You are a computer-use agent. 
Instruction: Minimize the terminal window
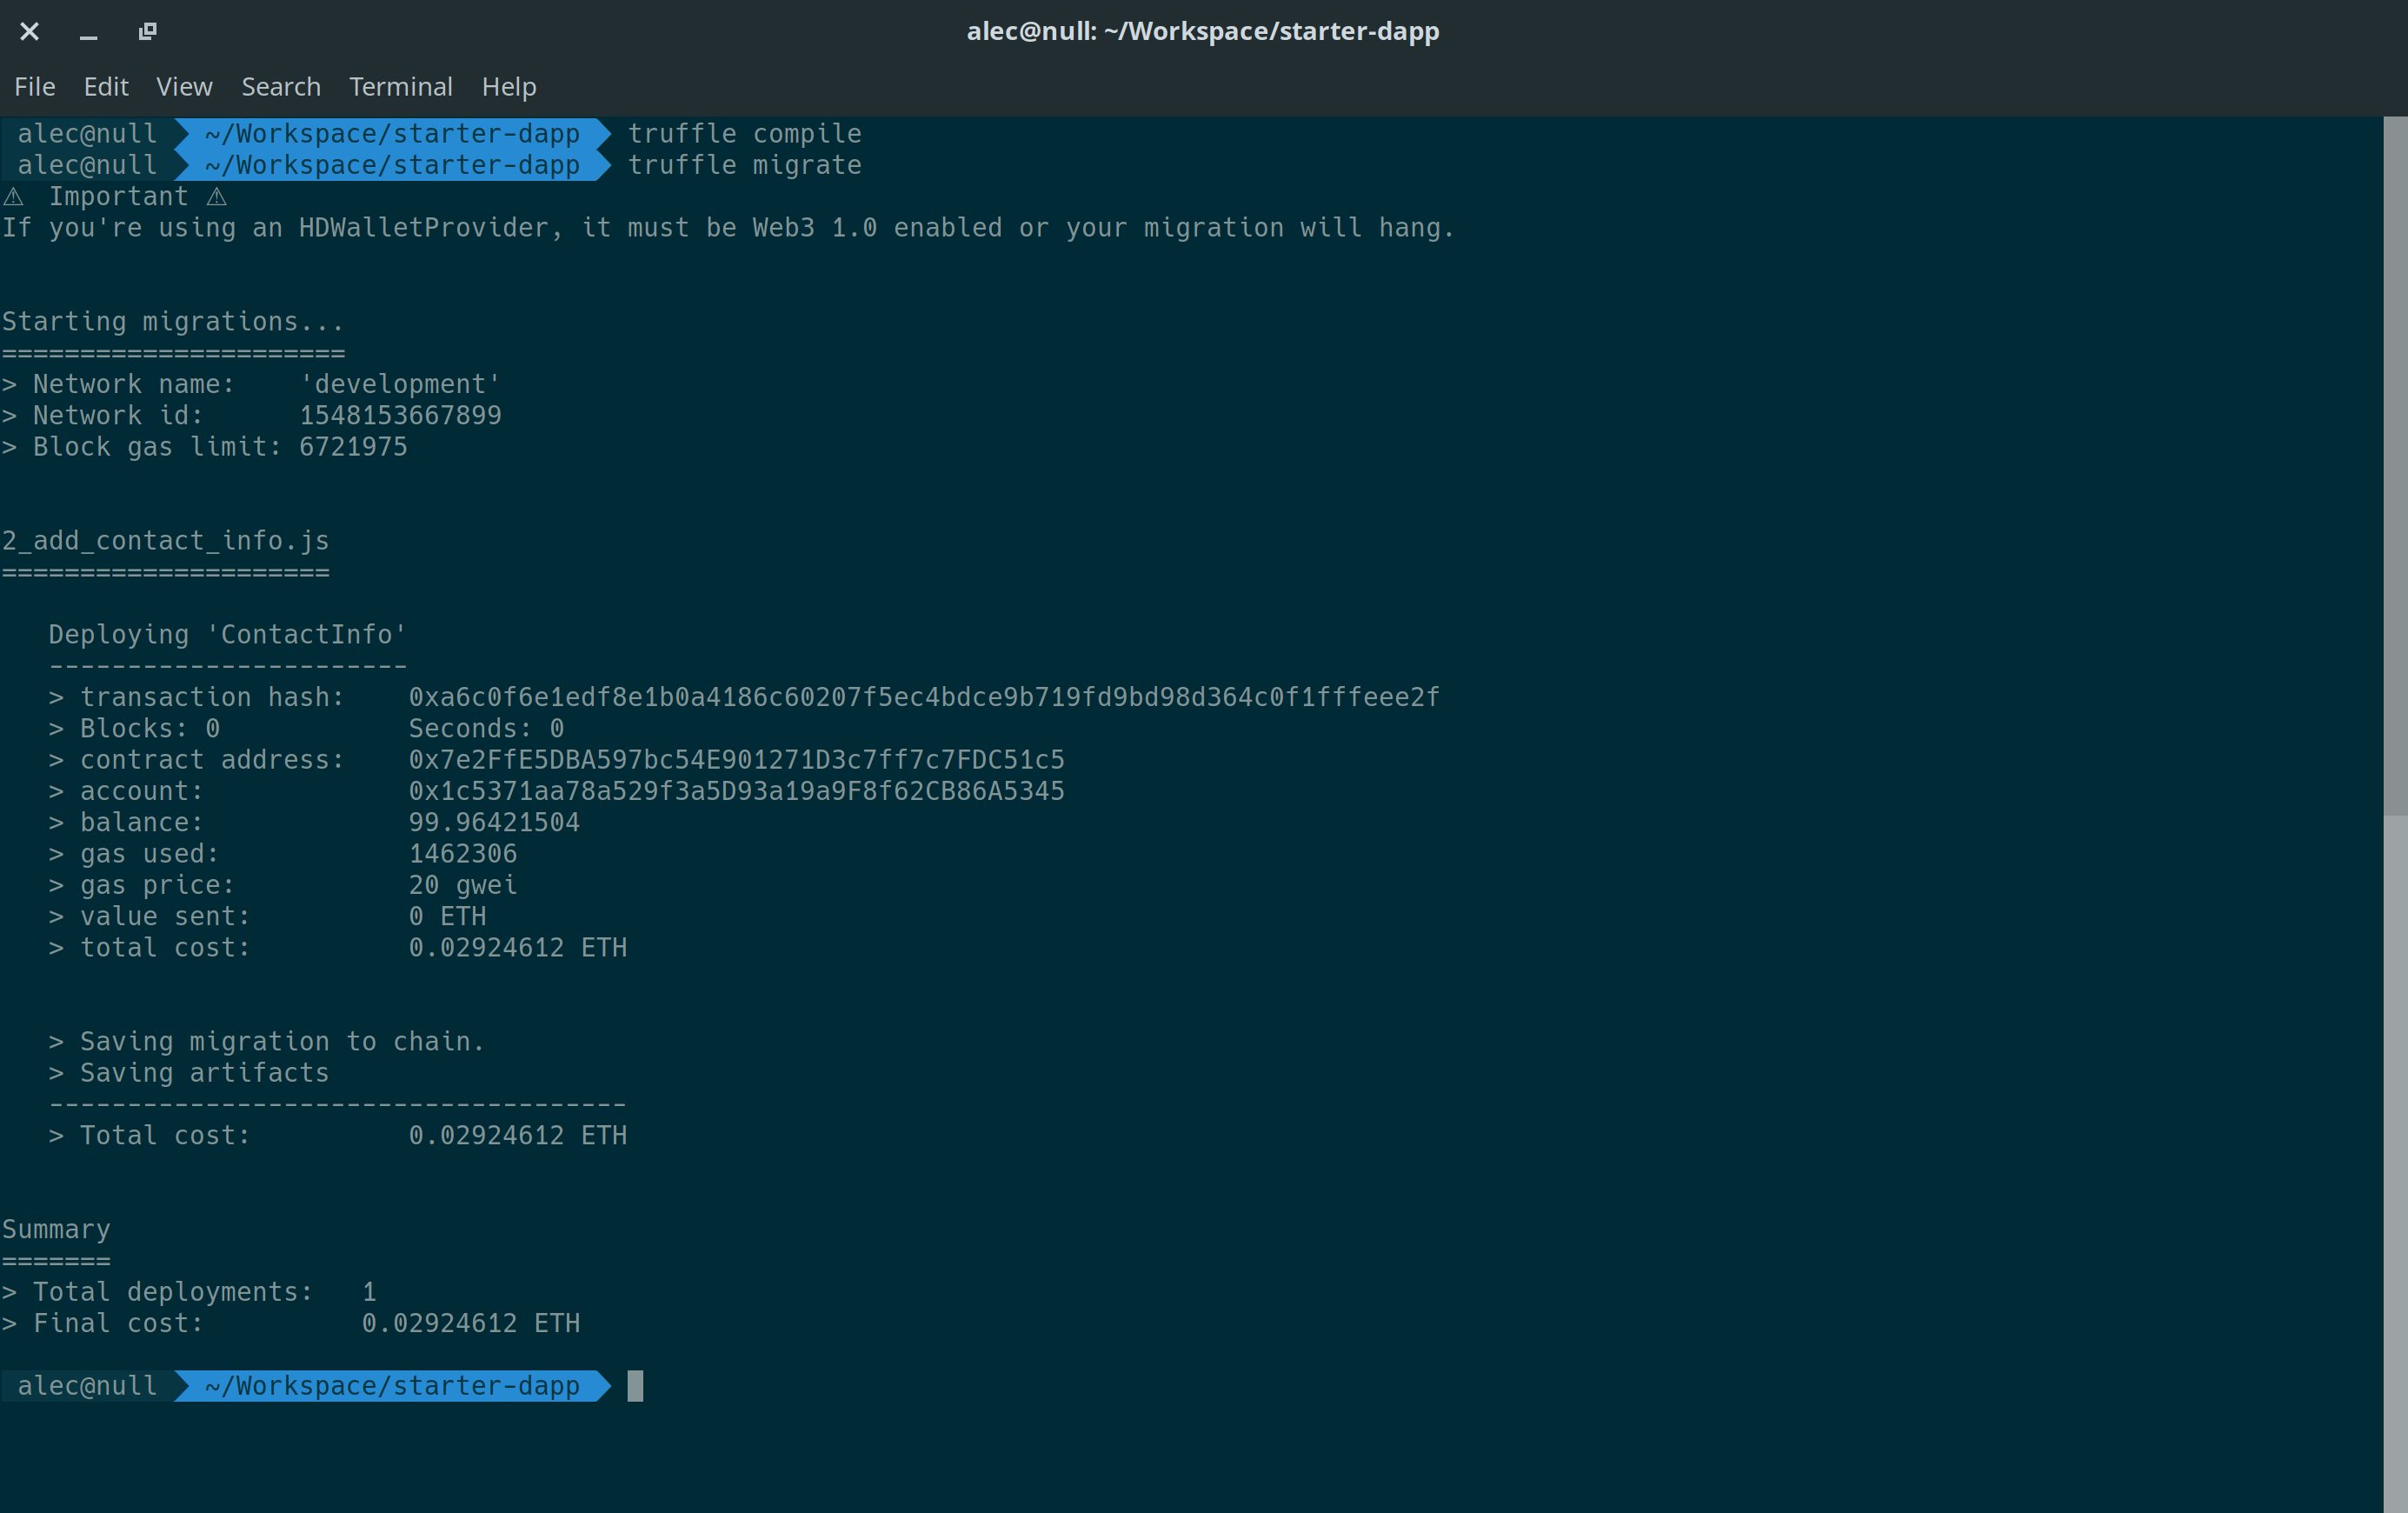click(89, 32)
